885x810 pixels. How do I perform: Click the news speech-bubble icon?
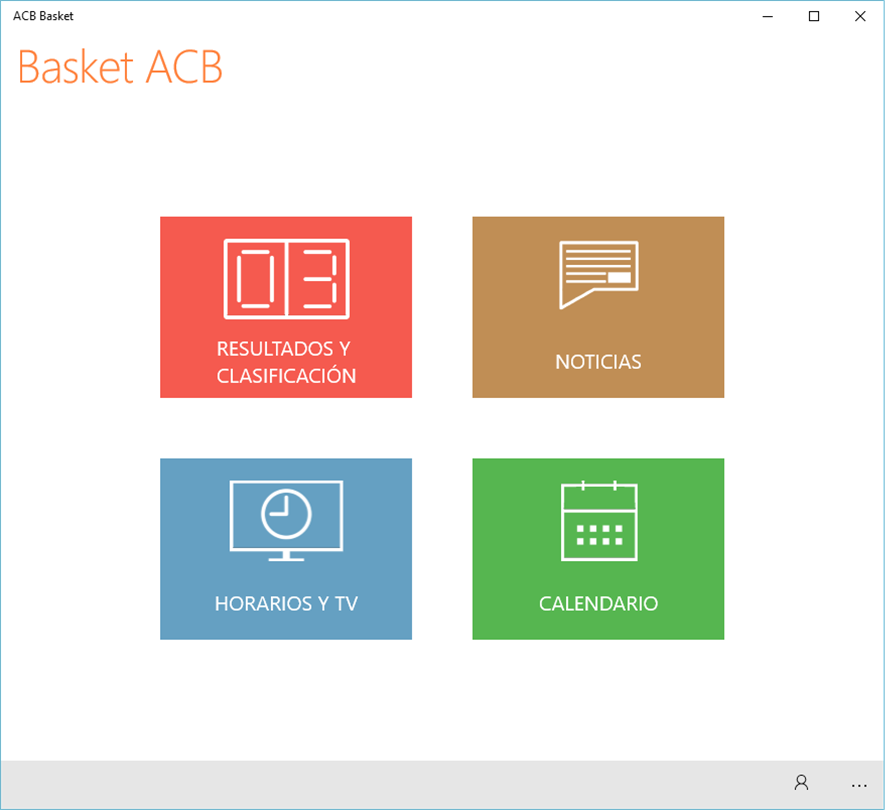pyautogui.click(x=598, y=275)
